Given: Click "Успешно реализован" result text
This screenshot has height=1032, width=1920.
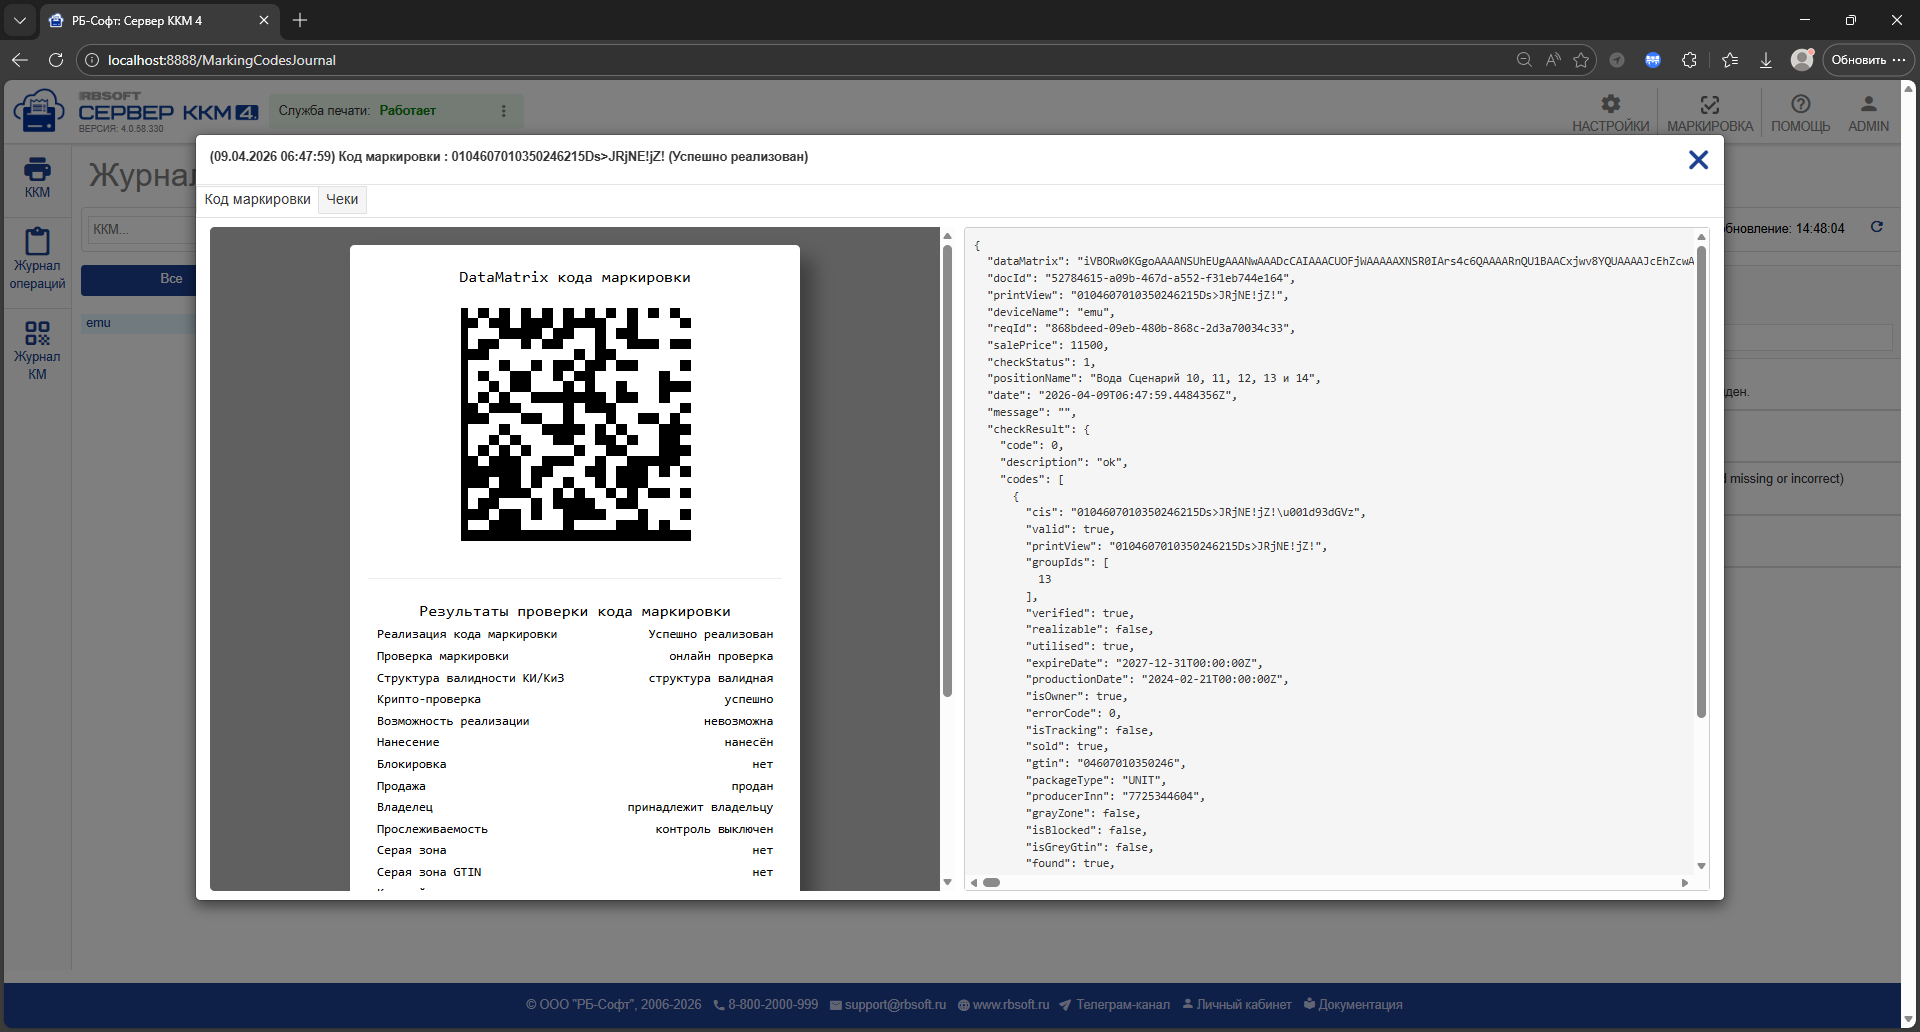Looking at the screenshot, I should pyautogui.click(x=710, y=634).
